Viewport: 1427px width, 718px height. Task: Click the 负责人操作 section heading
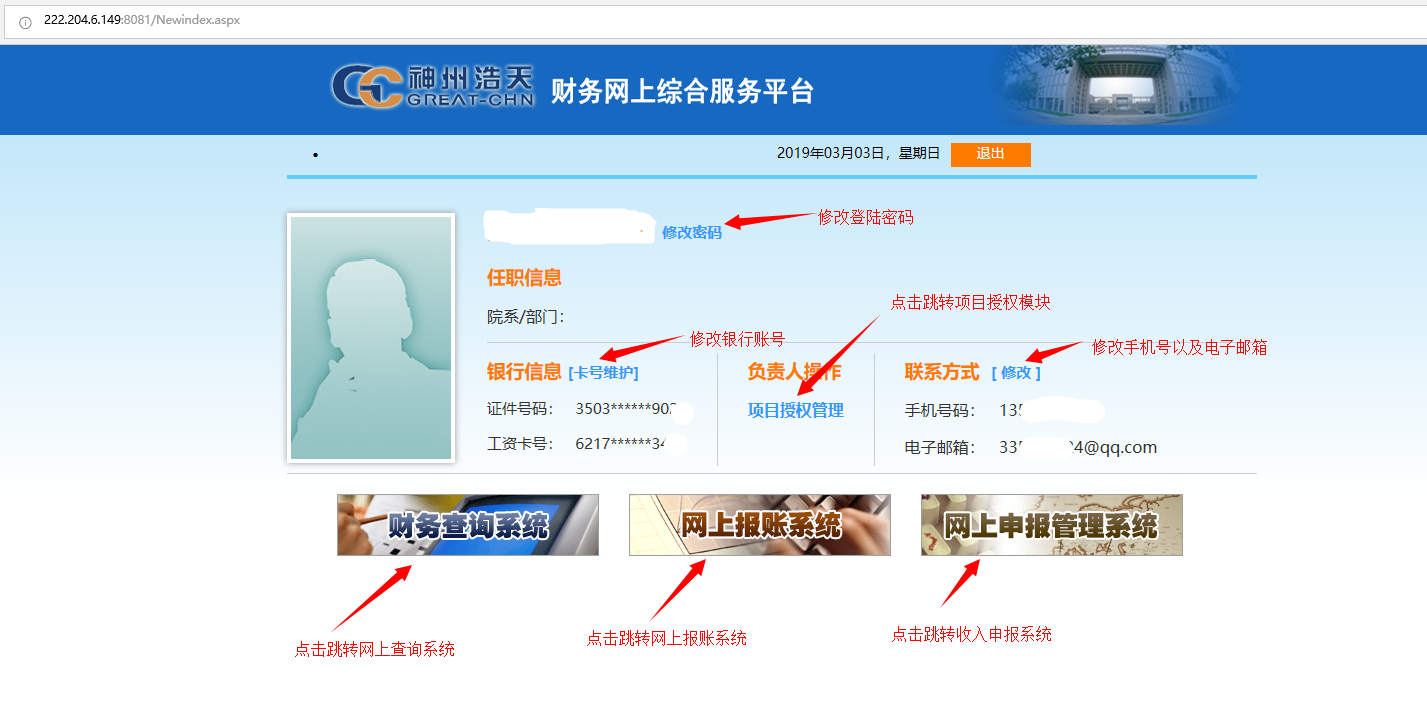(793, 372)
